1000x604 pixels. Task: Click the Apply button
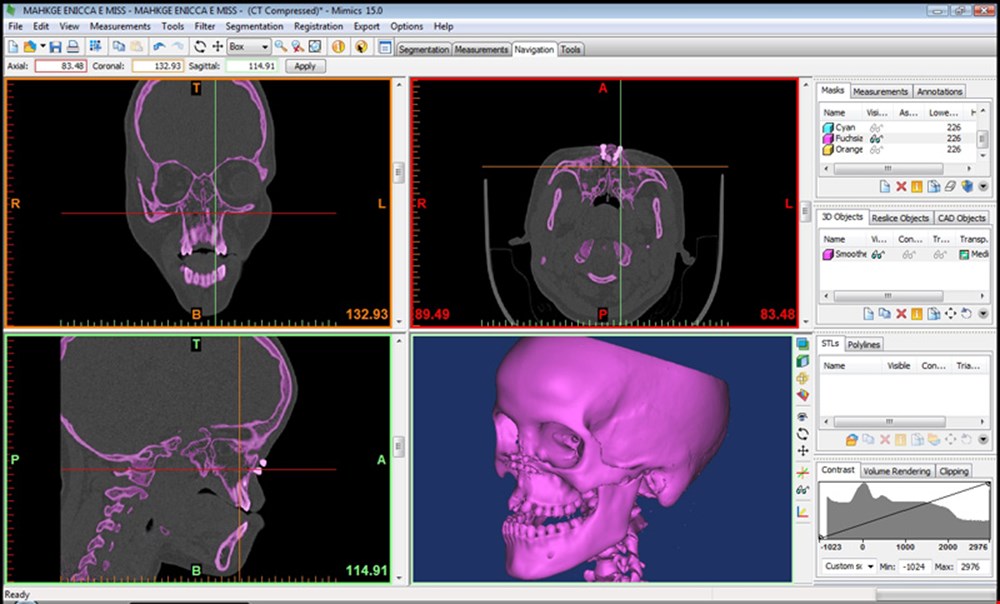(305, 66)
